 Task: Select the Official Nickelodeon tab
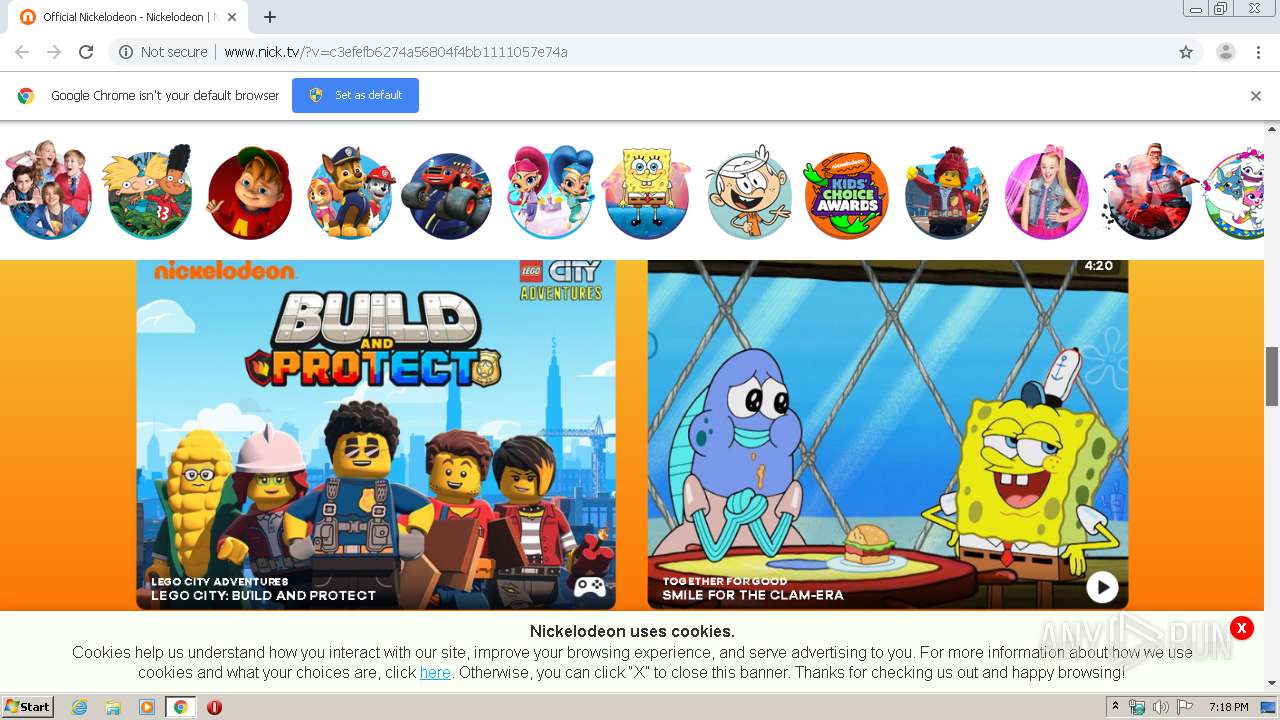pos(127,17)
